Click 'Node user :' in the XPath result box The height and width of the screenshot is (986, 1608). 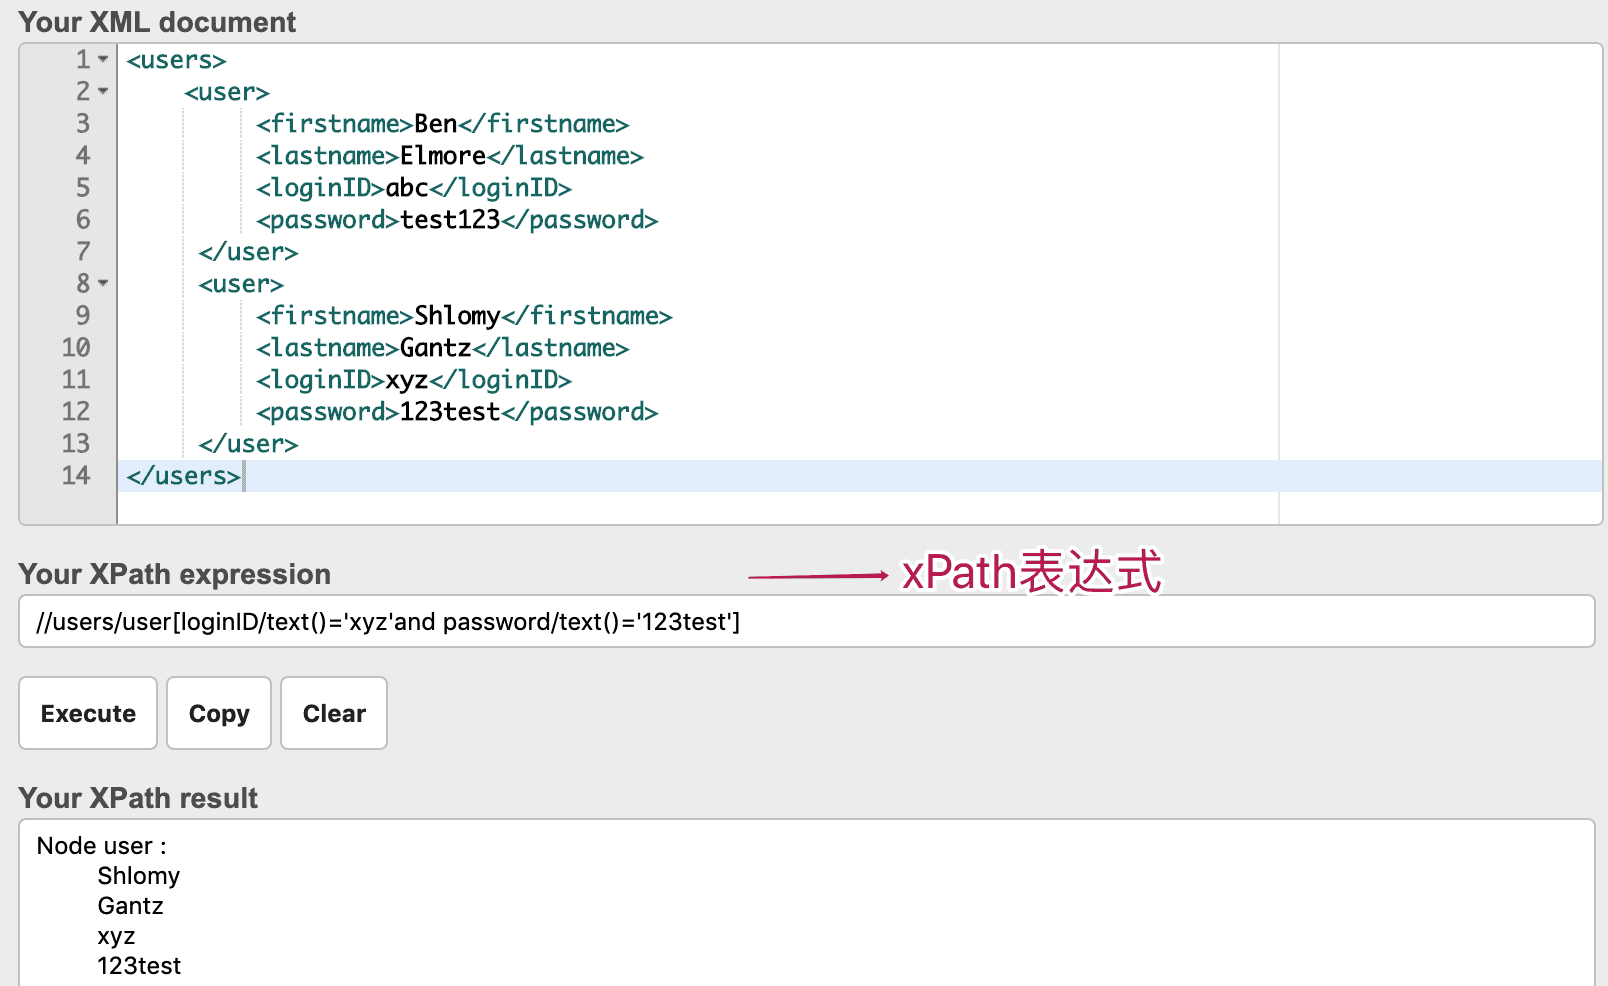[101, 846]
